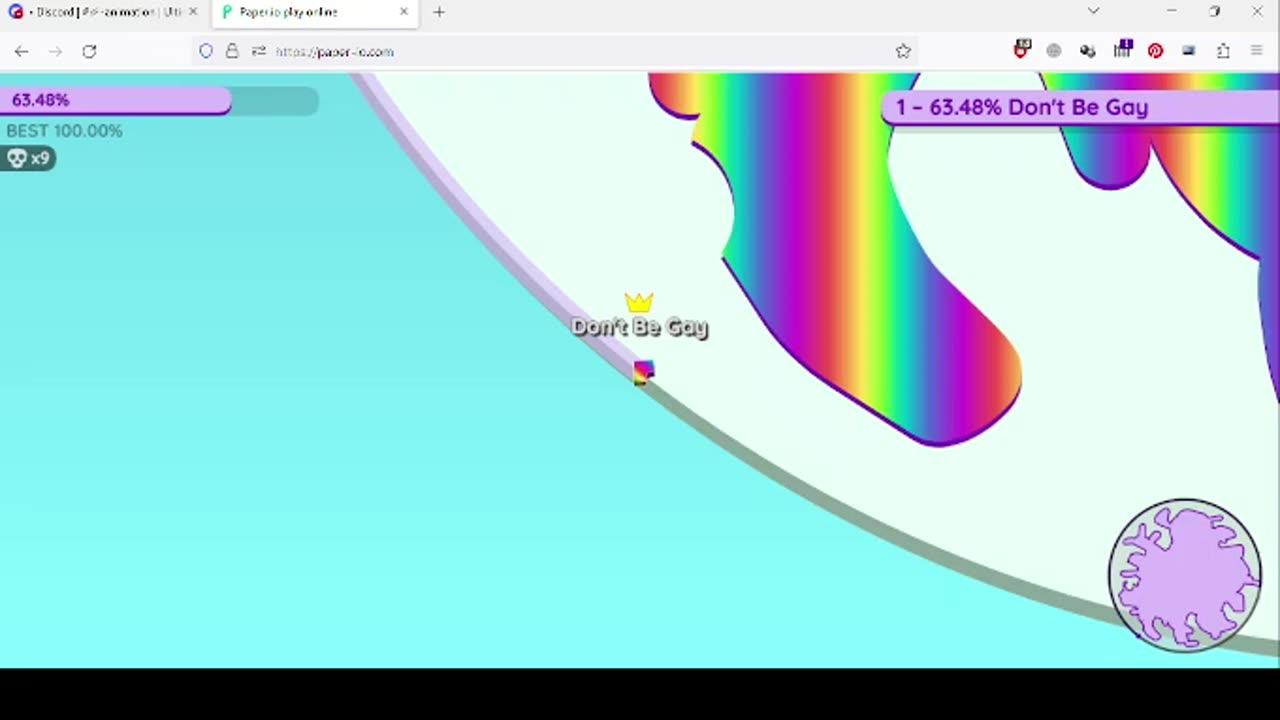1280x720 pixels.
Task: Click the site security padlock icon
Action: click(x=232, y=51)
